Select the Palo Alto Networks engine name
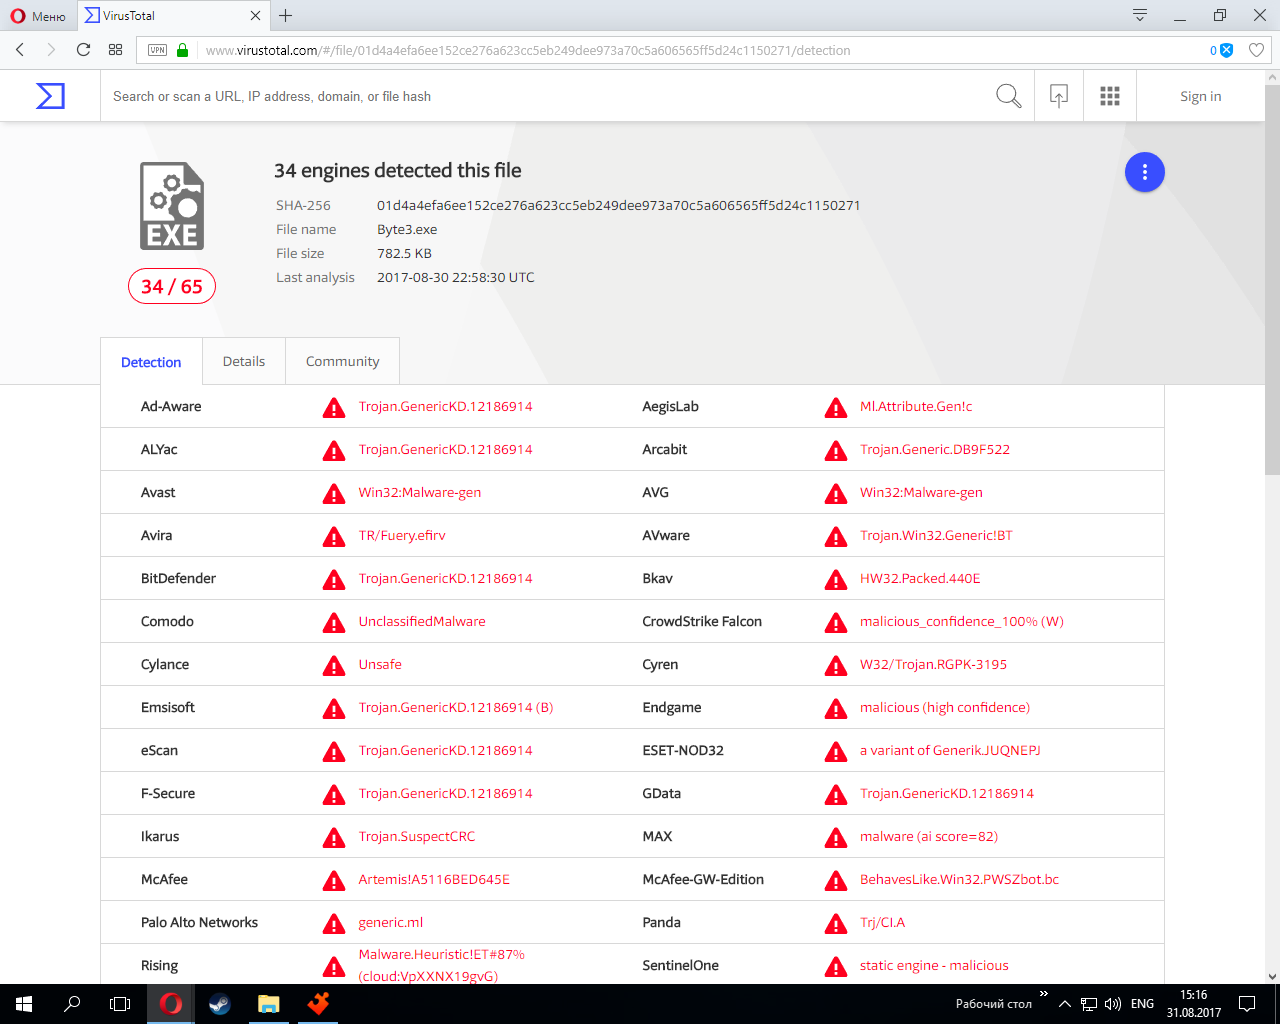 199,922
